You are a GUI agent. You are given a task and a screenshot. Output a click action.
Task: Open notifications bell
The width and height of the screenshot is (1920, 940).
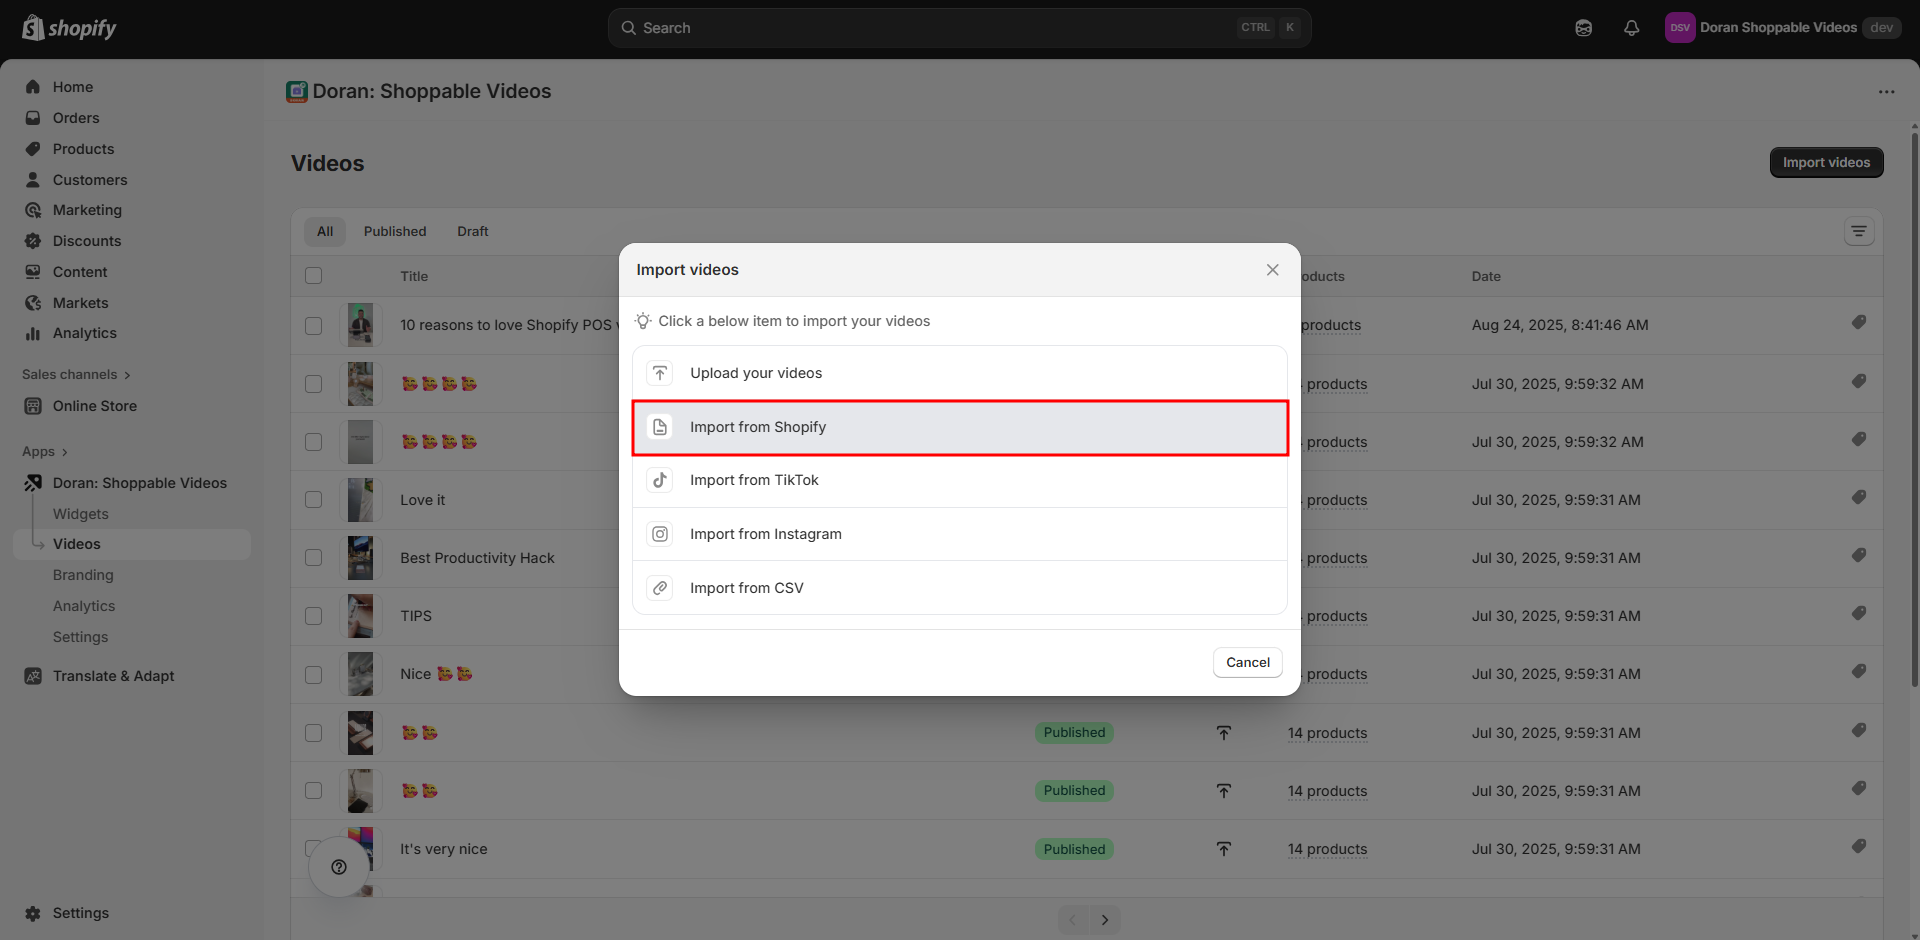(x=1631, y=28)
